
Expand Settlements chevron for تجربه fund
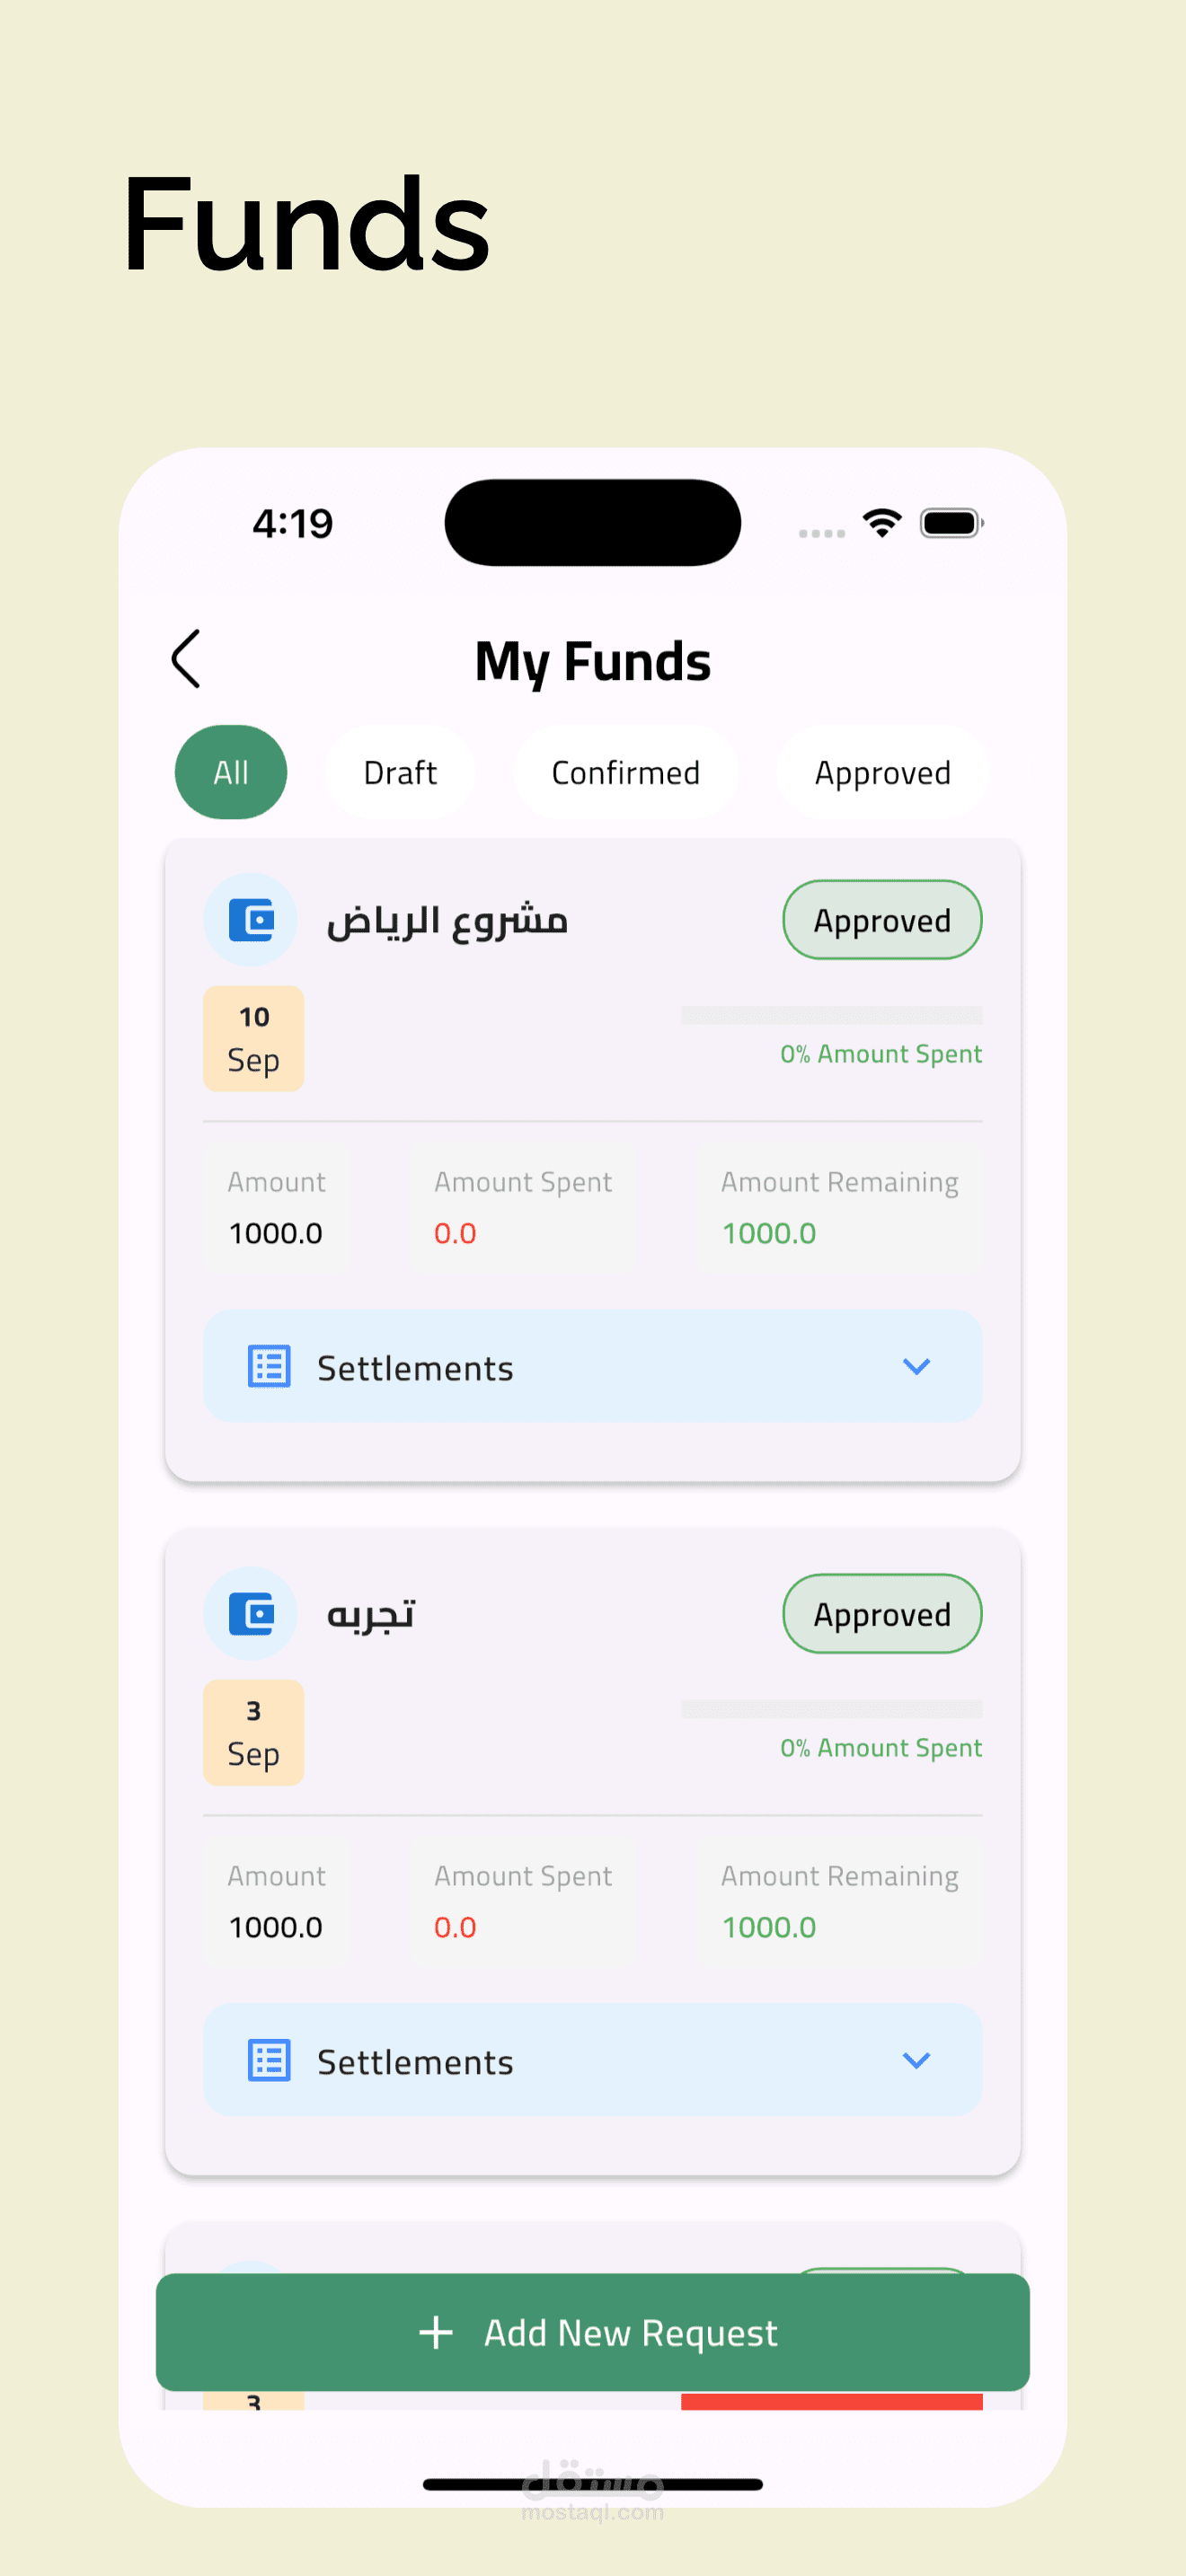916,2060
